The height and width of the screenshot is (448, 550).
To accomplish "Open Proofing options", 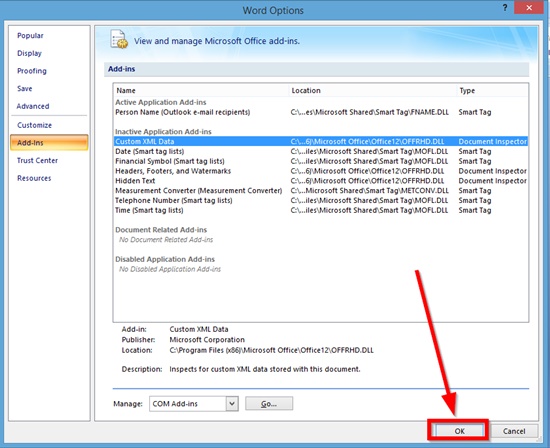I will tap(32, 71).
